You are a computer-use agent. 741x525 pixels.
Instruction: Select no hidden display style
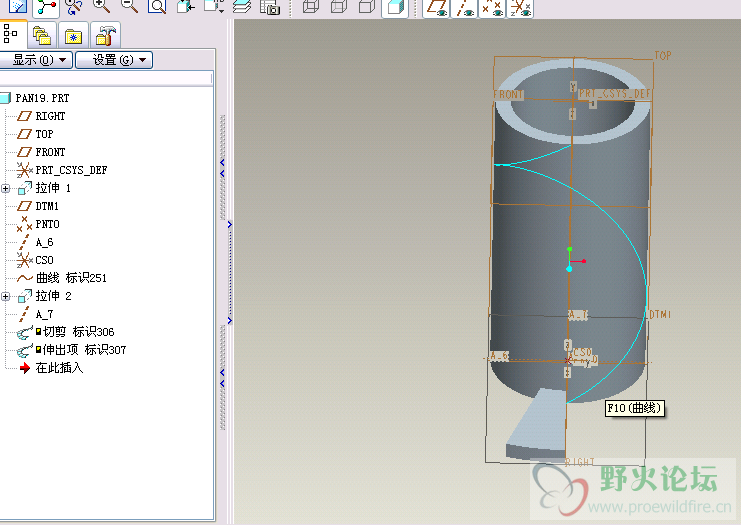(x=367, y=7)
